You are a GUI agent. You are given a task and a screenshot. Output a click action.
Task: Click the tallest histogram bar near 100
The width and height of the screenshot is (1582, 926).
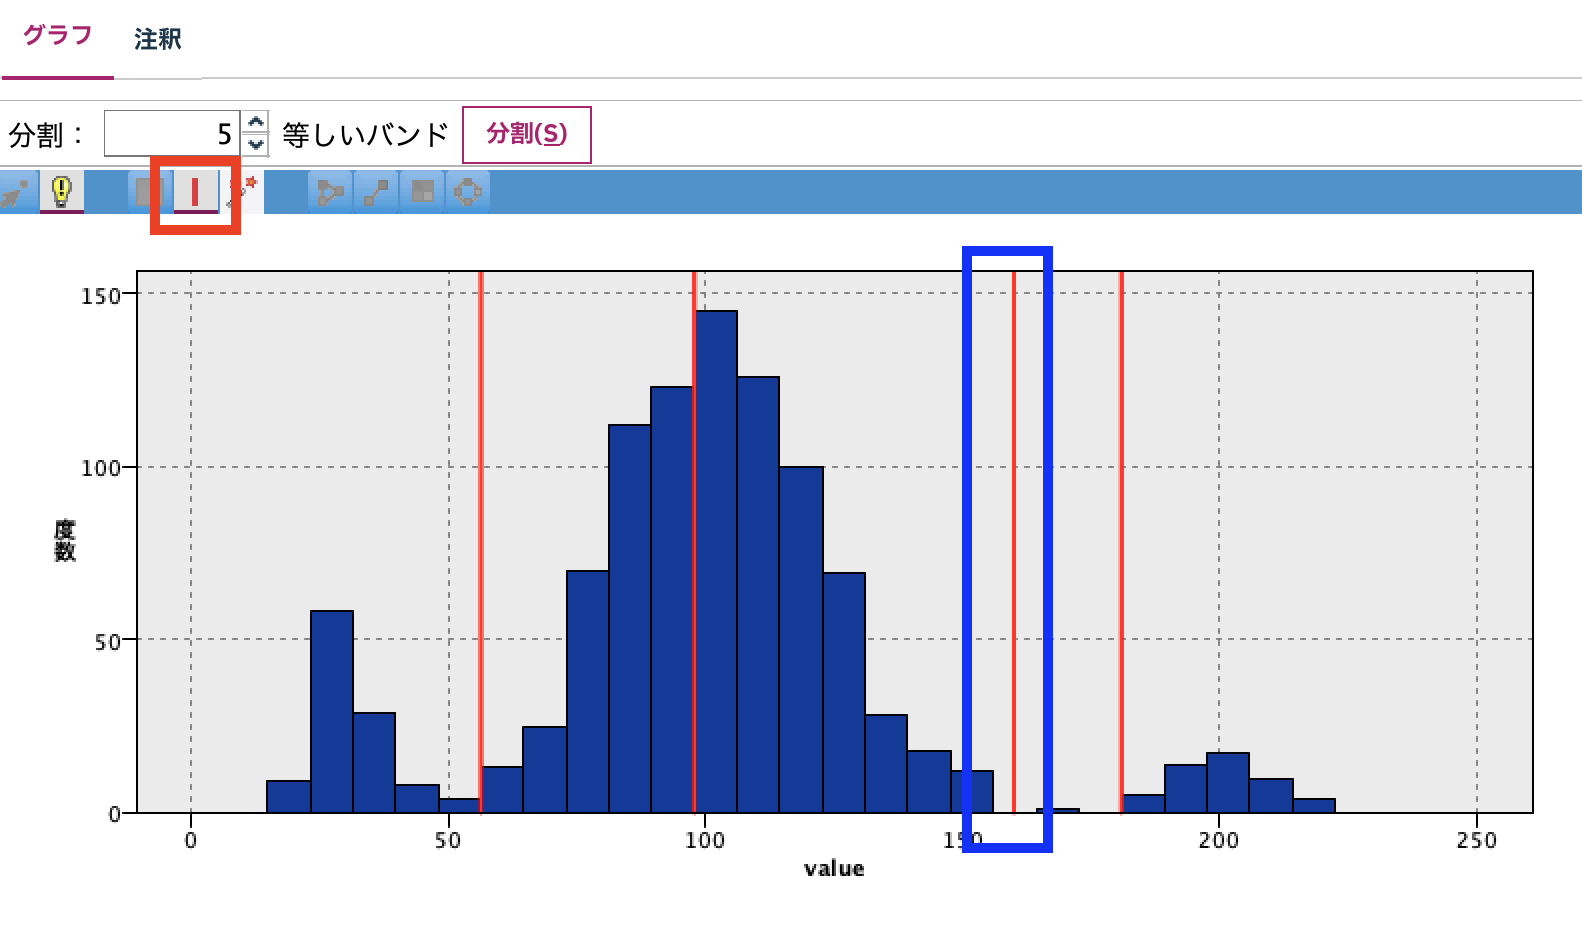click(716, 562)
